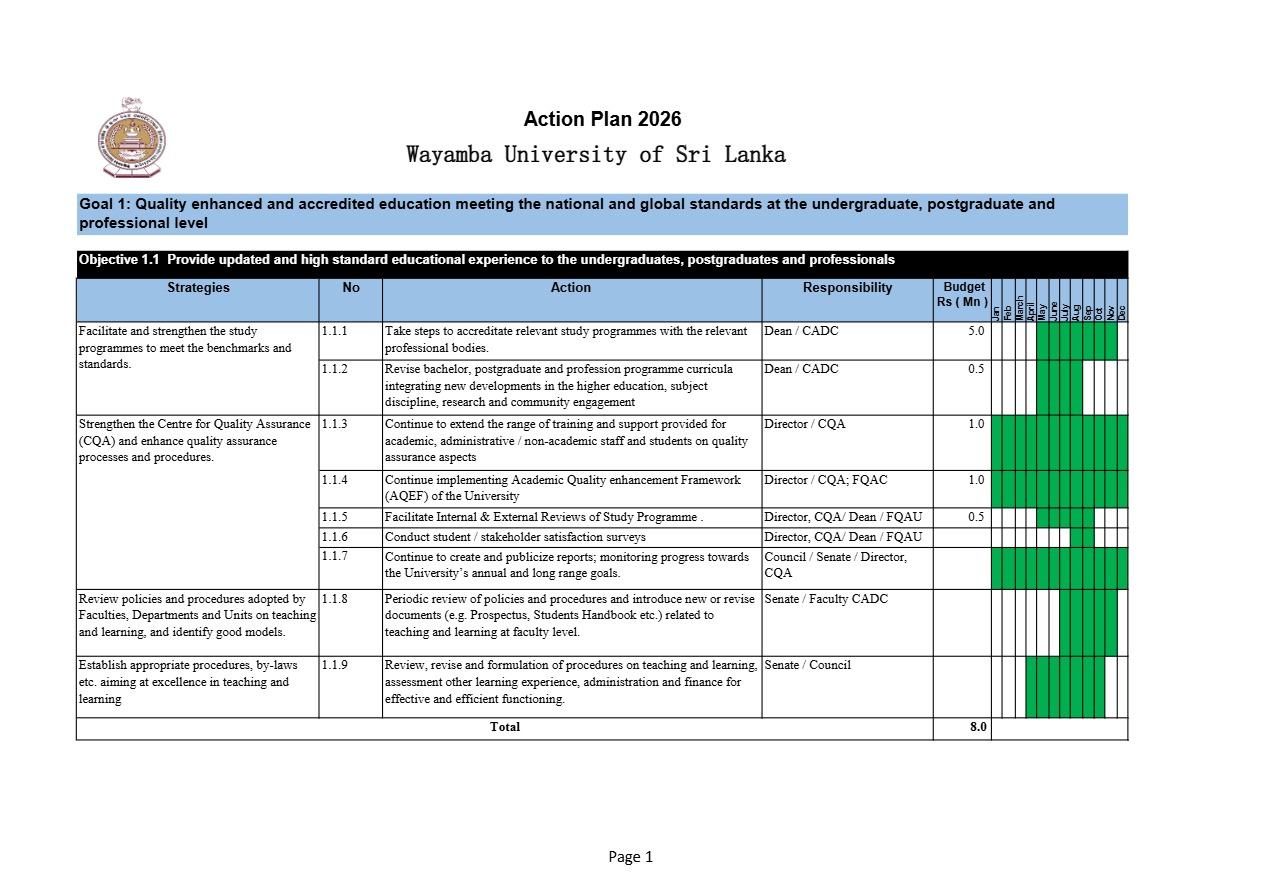Click the black Objective 1.1 header row
The image size is (1262, 892).
point(602,260)
